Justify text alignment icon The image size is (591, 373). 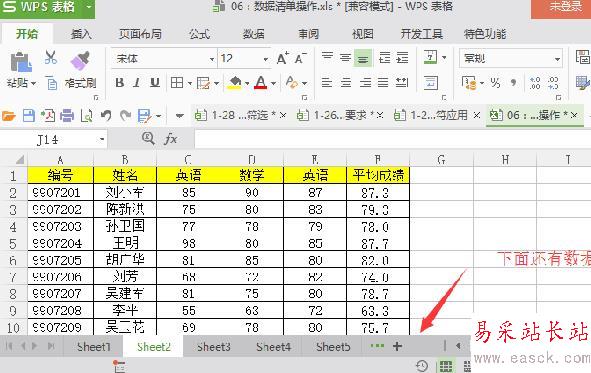pos(383,83)
